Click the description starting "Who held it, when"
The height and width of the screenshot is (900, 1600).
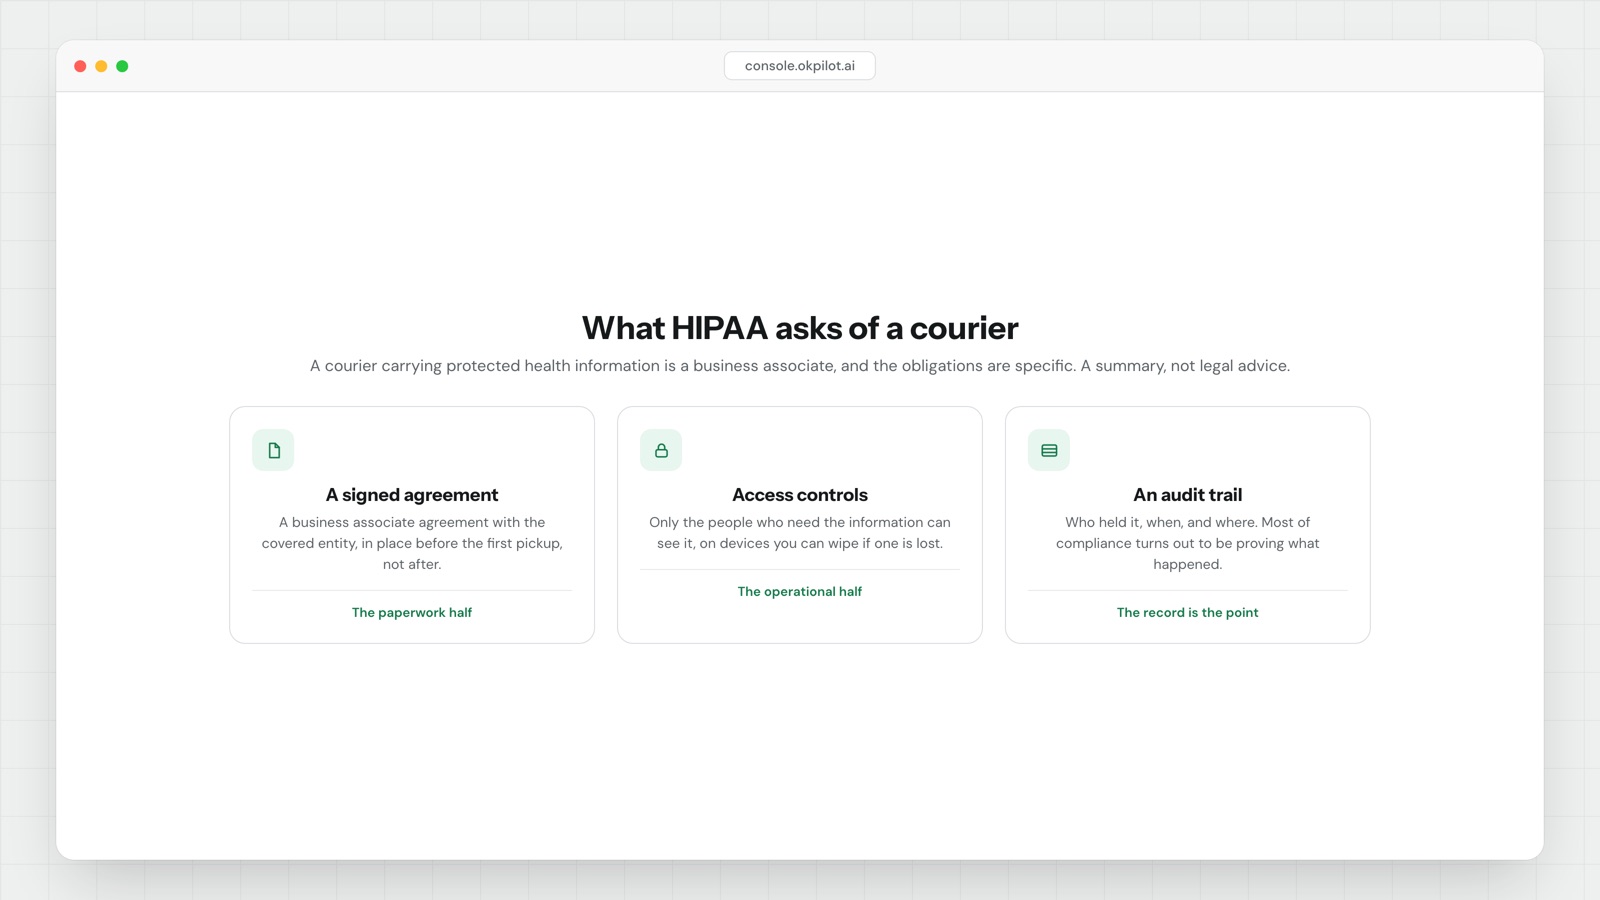pos(1188,543)
